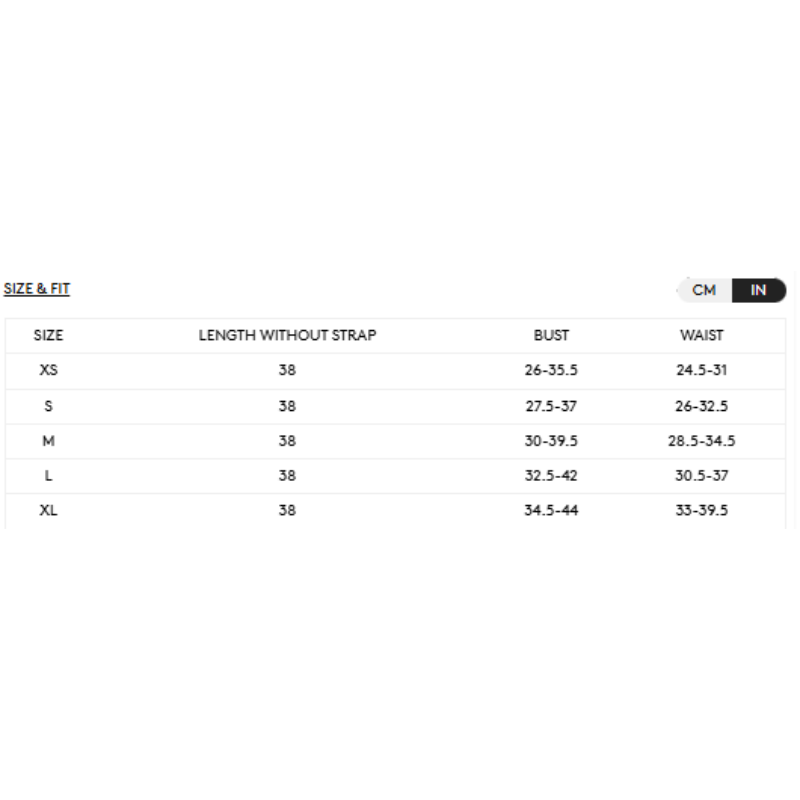Click bust value 34.5-44

coord(551,510)
